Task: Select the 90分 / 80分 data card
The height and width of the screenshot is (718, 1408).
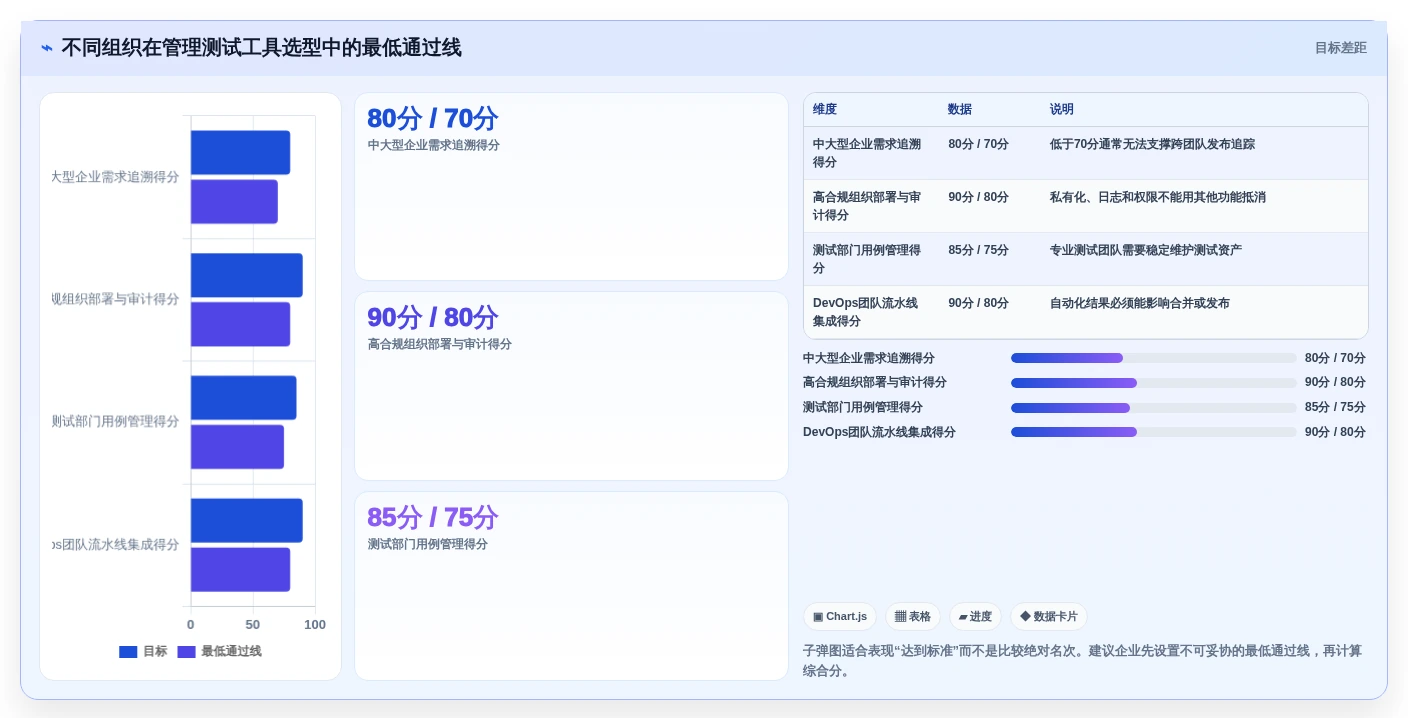Action: coord(571,386)
